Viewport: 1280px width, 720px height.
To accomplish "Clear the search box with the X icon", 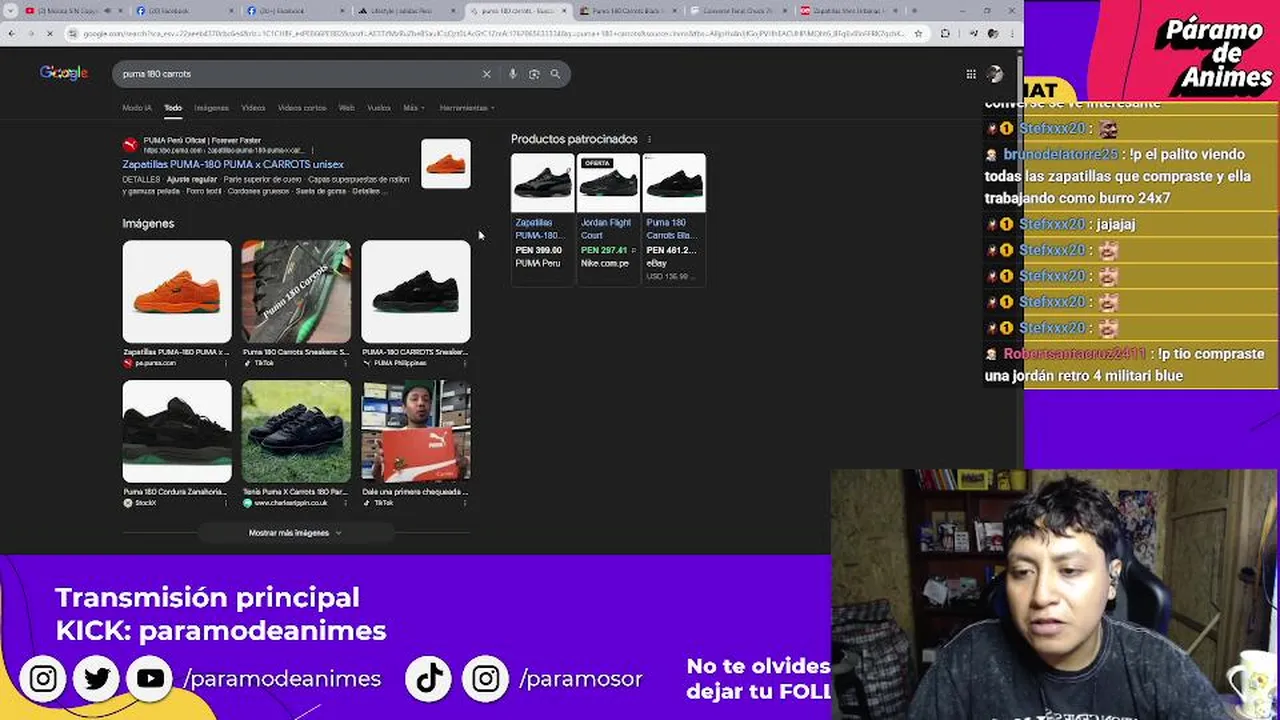I will coord(487,74).
